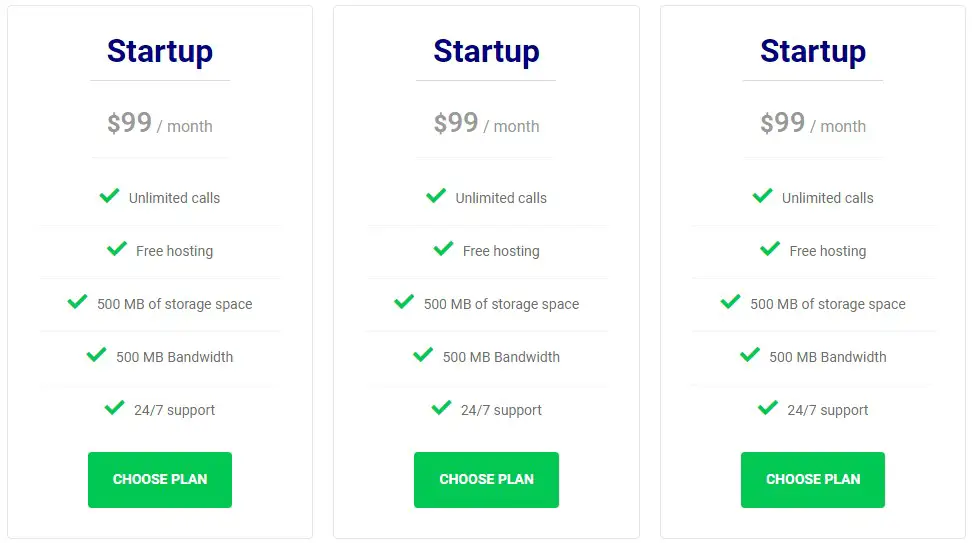Click the $99 / month price in middle card
Screen dimensions: 973x543
486,123
